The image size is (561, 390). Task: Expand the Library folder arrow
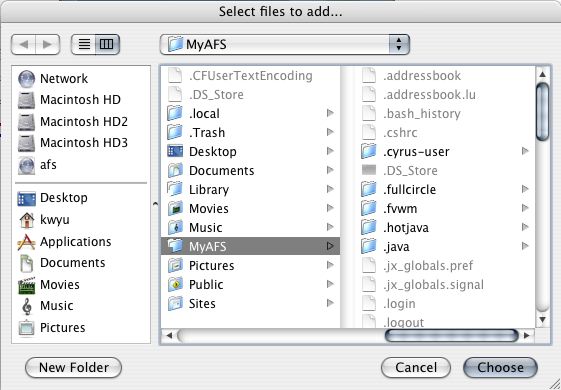pos(330,189)
